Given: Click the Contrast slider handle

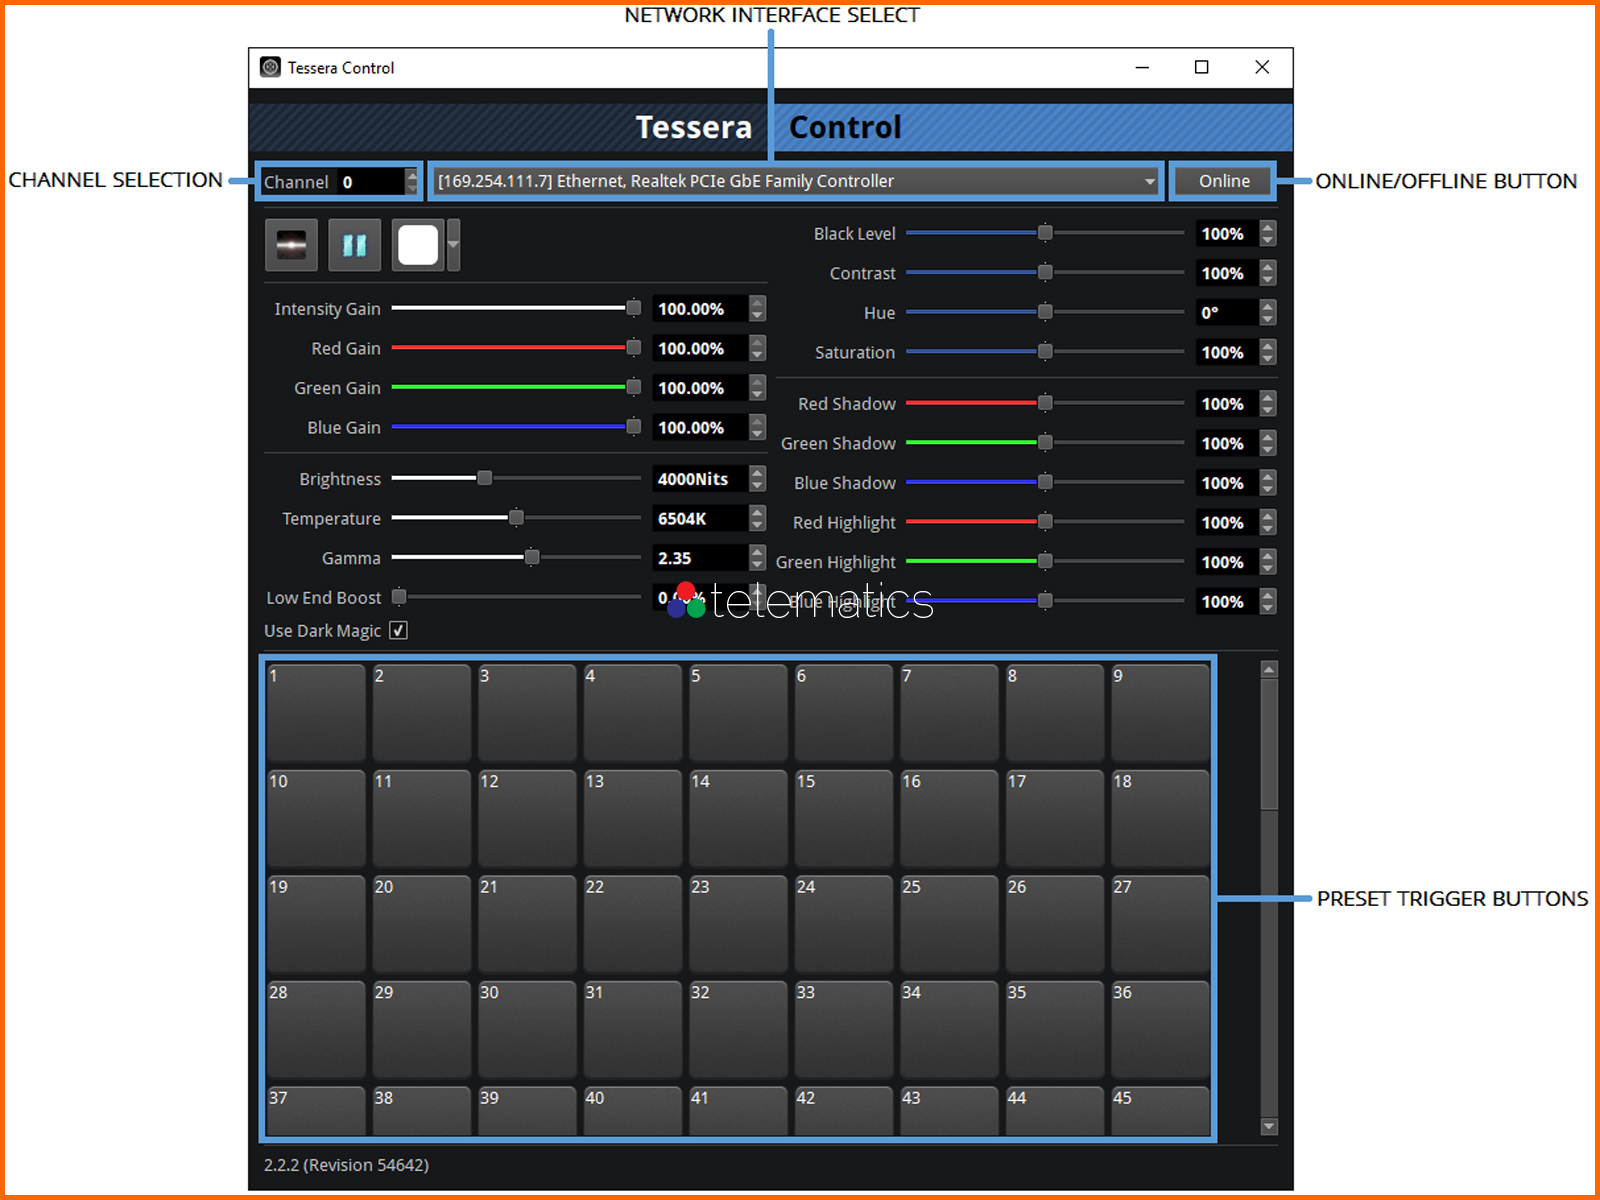Looking at the screenshot, I should (x=1045, y=272).
